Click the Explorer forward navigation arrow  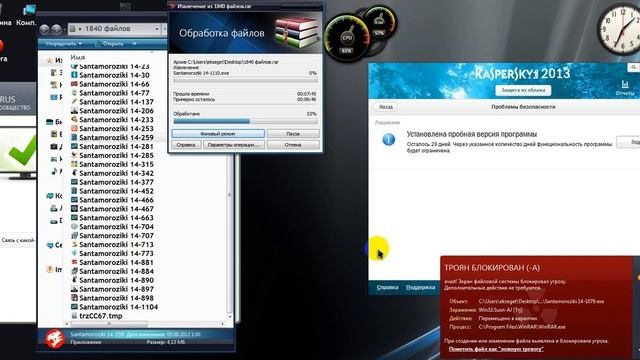[57, 29]
